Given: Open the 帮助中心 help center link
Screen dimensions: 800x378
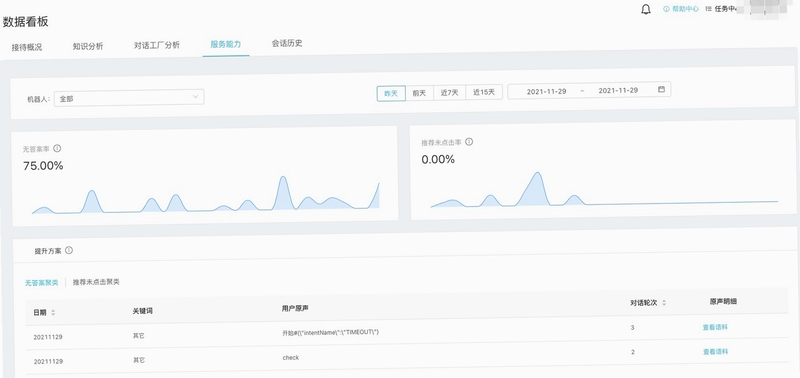Looking at the screenshot, I should click(681, 9).
